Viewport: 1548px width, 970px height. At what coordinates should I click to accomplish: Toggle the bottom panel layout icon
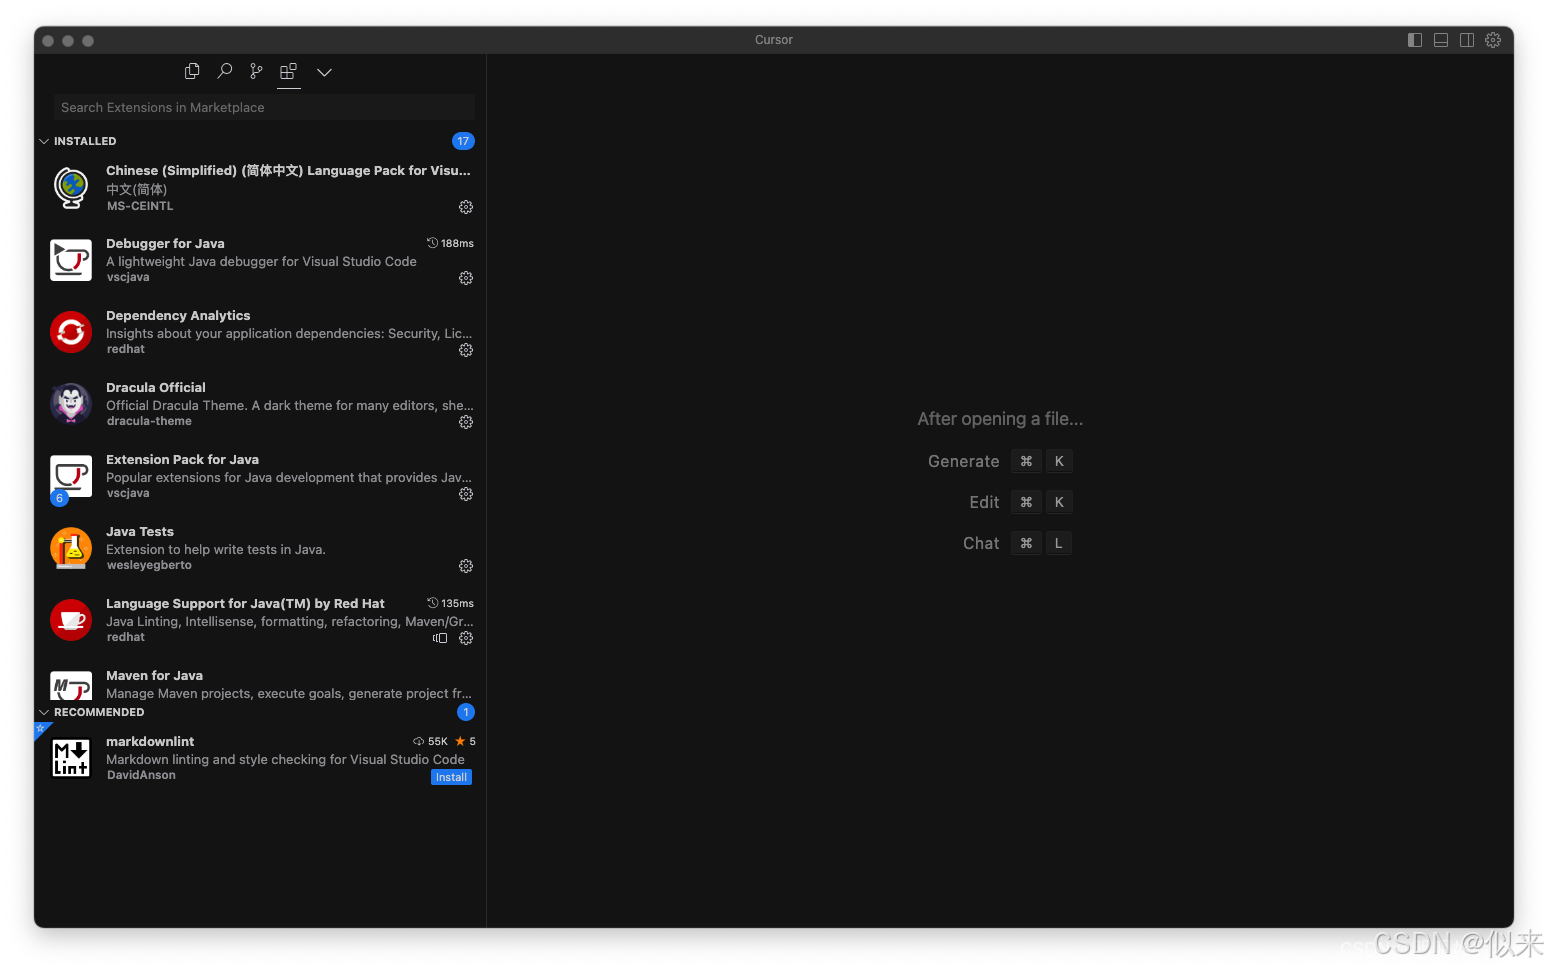pos(1441,40)
